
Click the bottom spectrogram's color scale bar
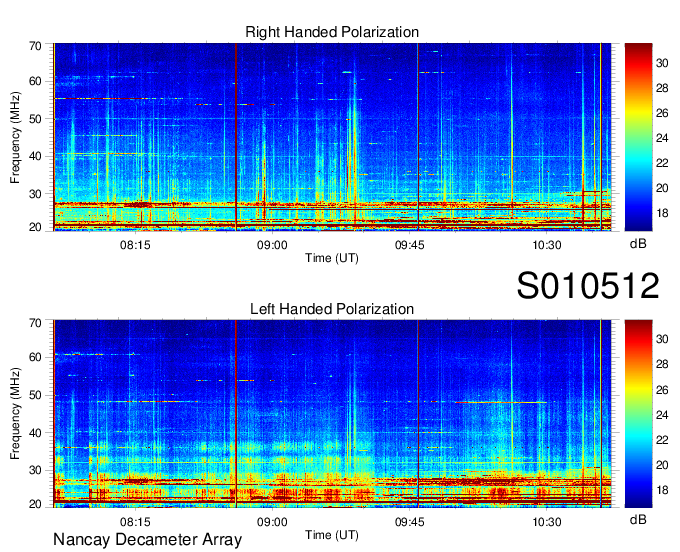click(638, 414)
